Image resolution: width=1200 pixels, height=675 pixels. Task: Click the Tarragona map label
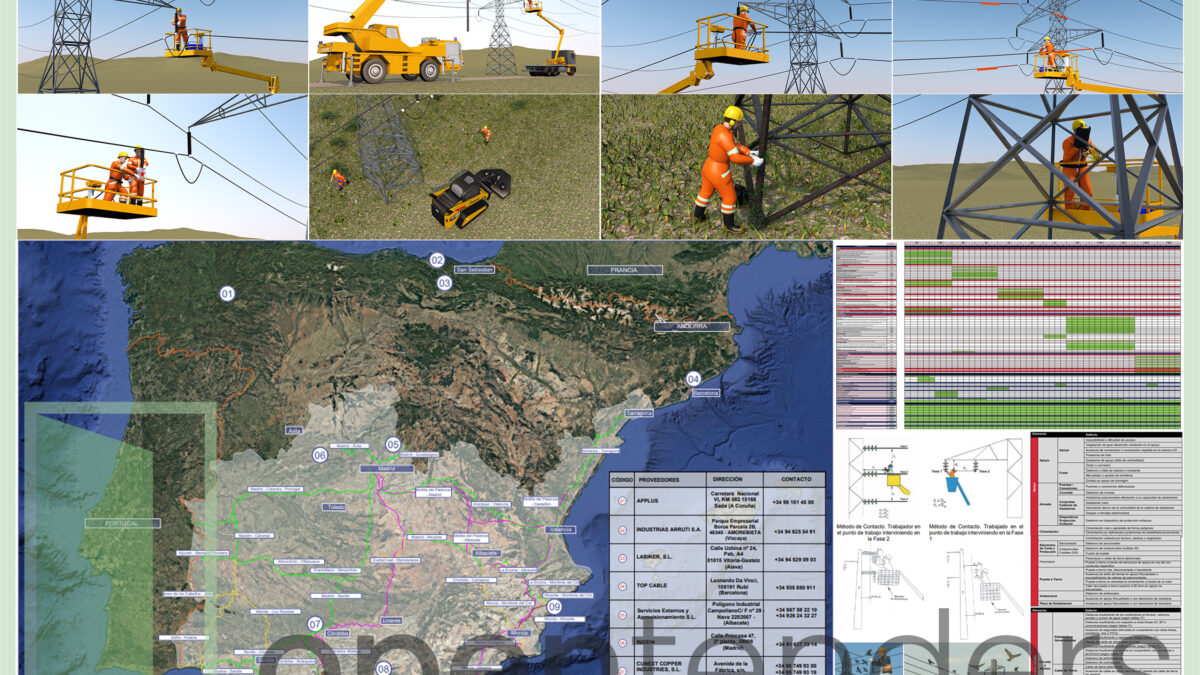638,413
